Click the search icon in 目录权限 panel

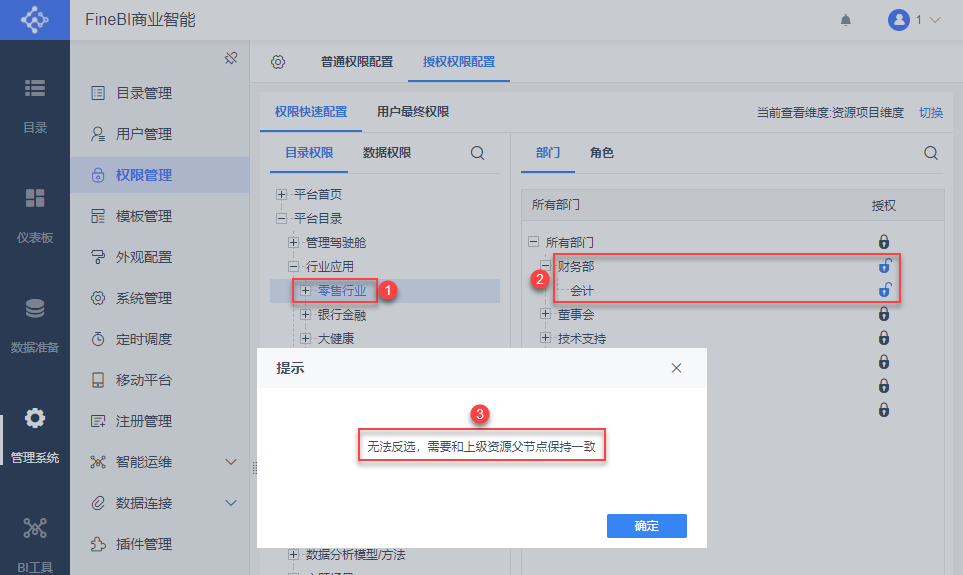[477, 153]
